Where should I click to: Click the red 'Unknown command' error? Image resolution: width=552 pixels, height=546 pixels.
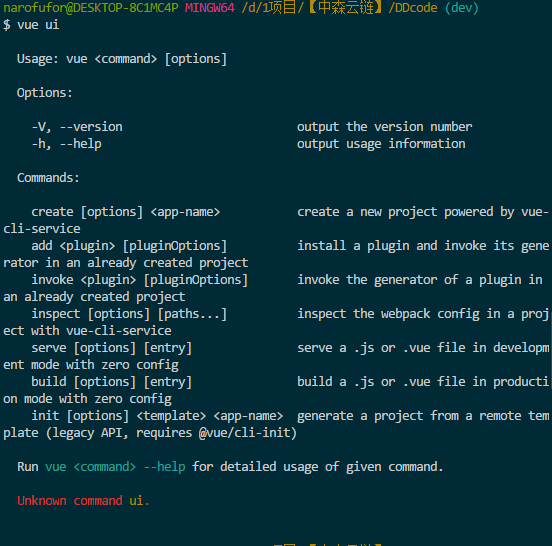coord(70,501)
